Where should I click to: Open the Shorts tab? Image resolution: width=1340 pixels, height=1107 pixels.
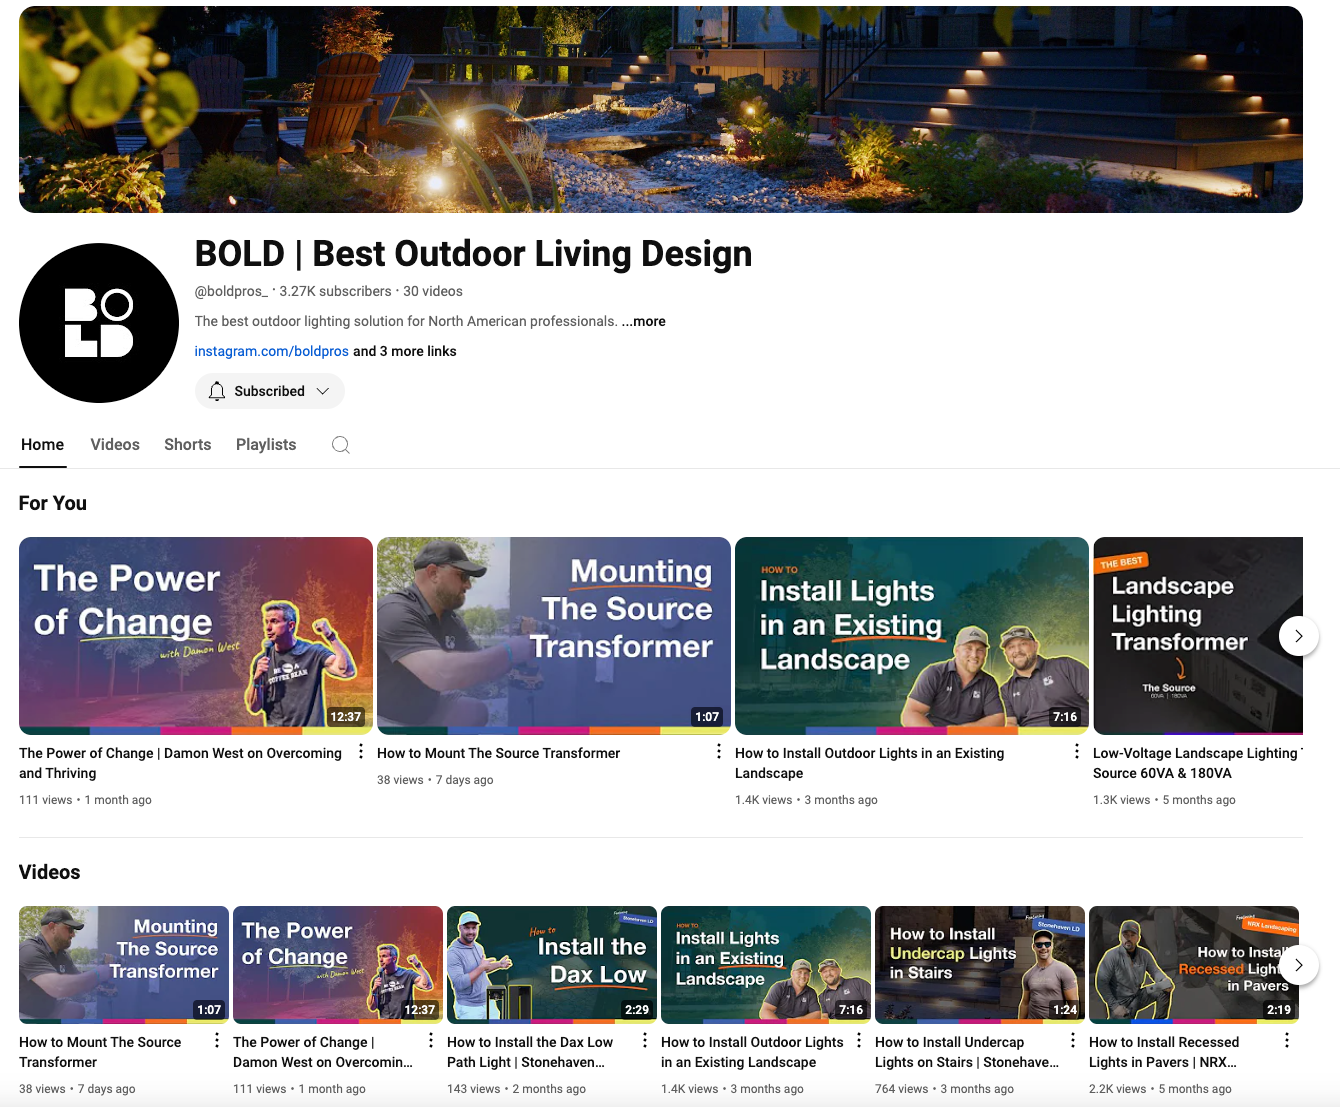(x=188, y=445)
